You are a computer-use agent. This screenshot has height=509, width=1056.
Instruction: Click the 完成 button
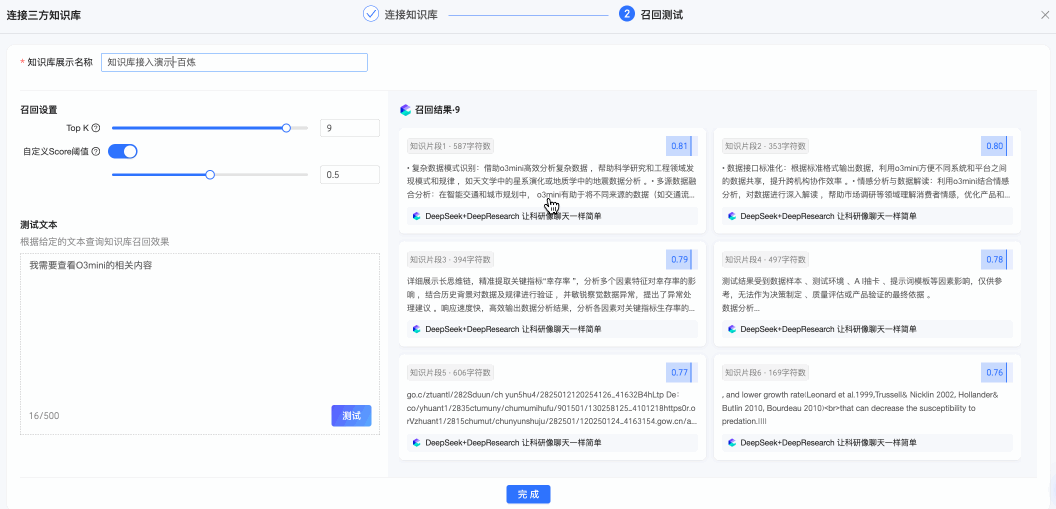coord(528,494)
